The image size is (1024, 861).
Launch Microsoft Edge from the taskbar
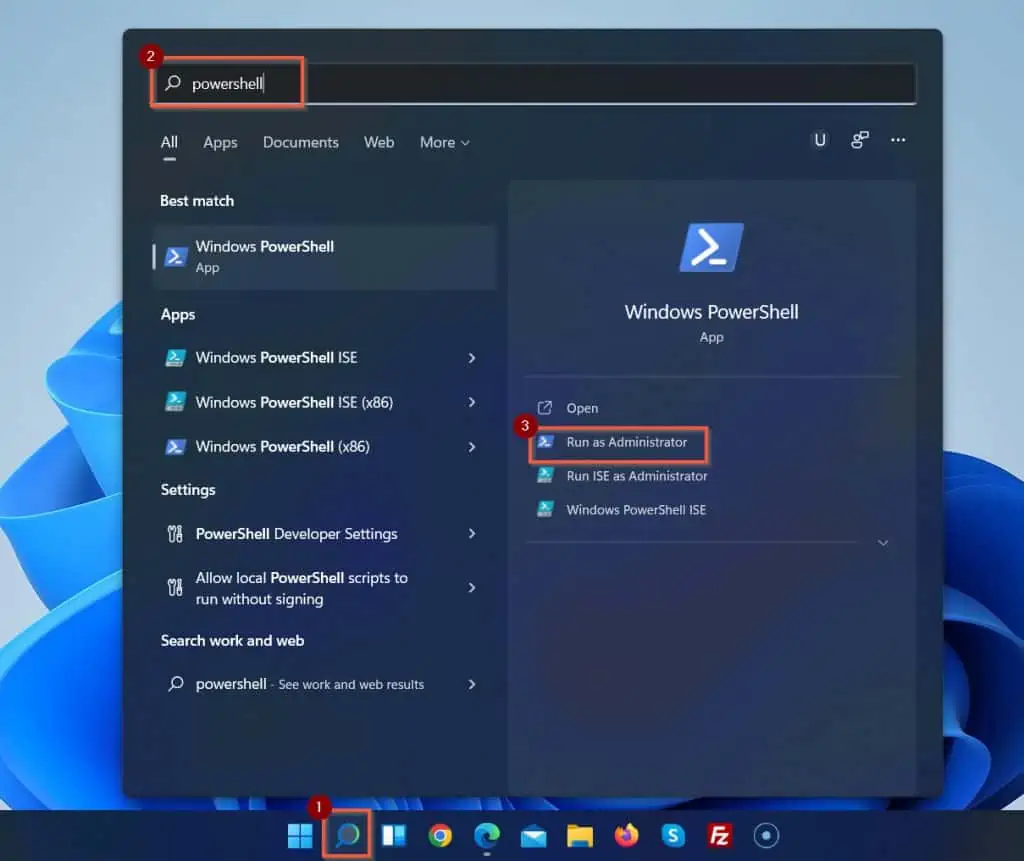click(486, 835)
